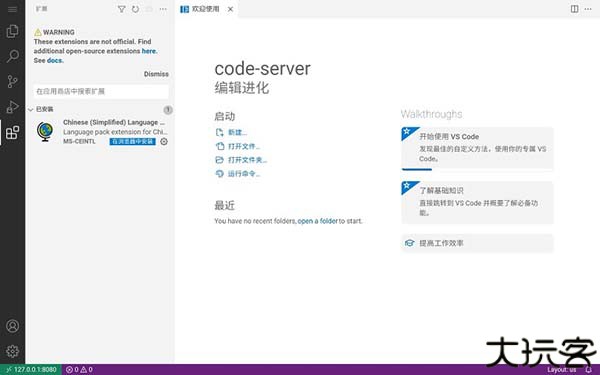Viewport: 600px width, 375px height.
Task: Open the Search view in activity bar
Action: [12, 56]
